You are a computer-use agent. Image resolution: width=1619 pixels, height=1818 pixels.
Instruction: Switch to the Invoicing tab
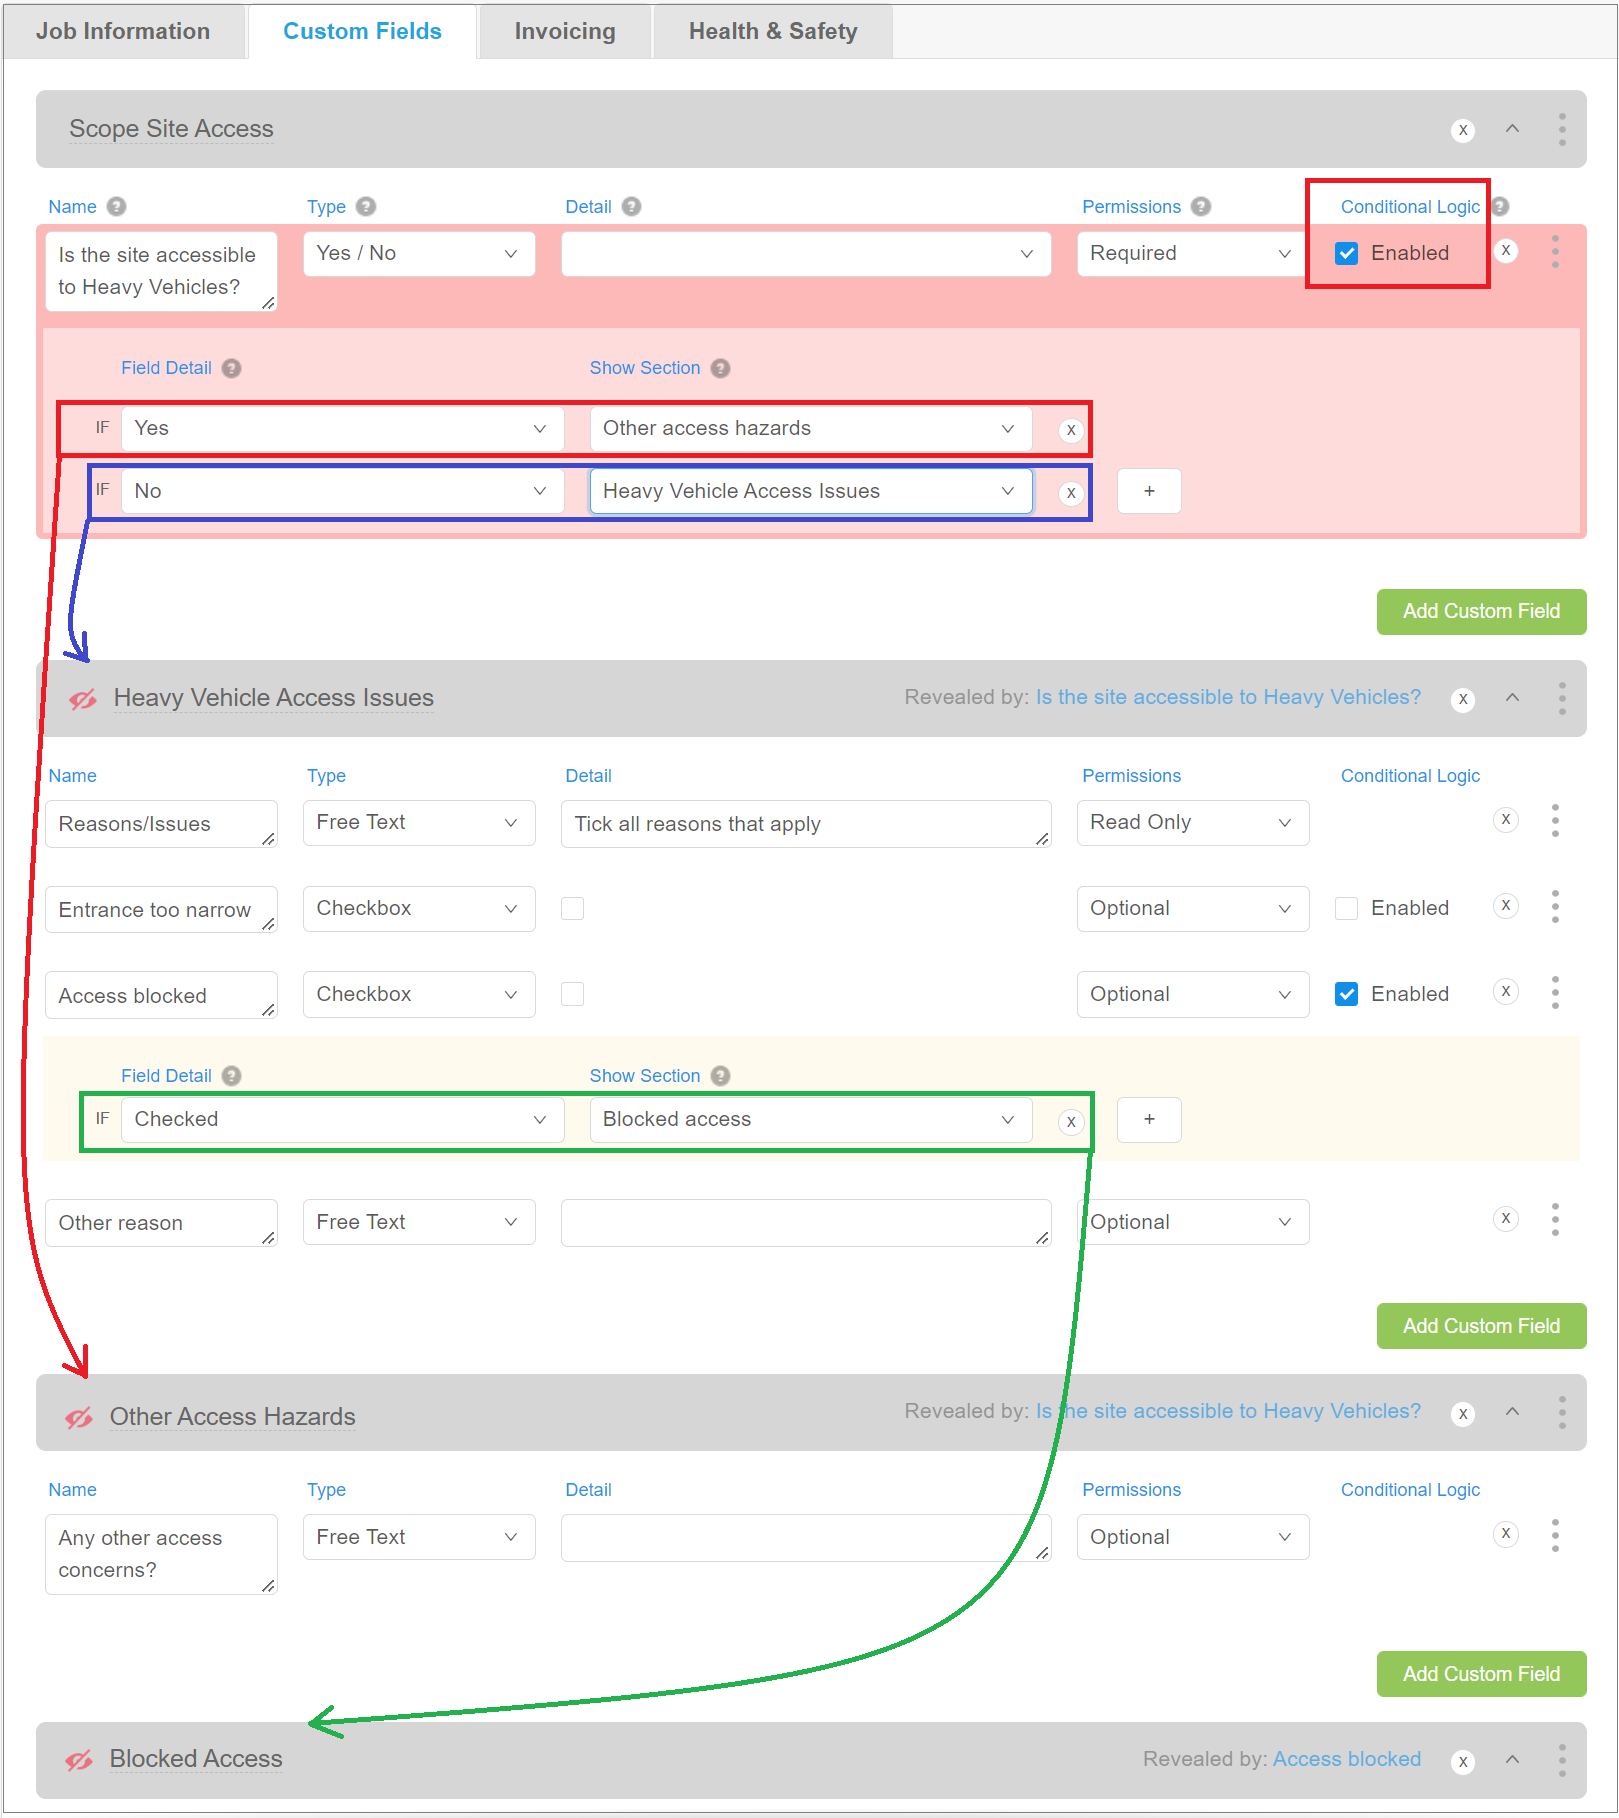click(x=563, y=31)
